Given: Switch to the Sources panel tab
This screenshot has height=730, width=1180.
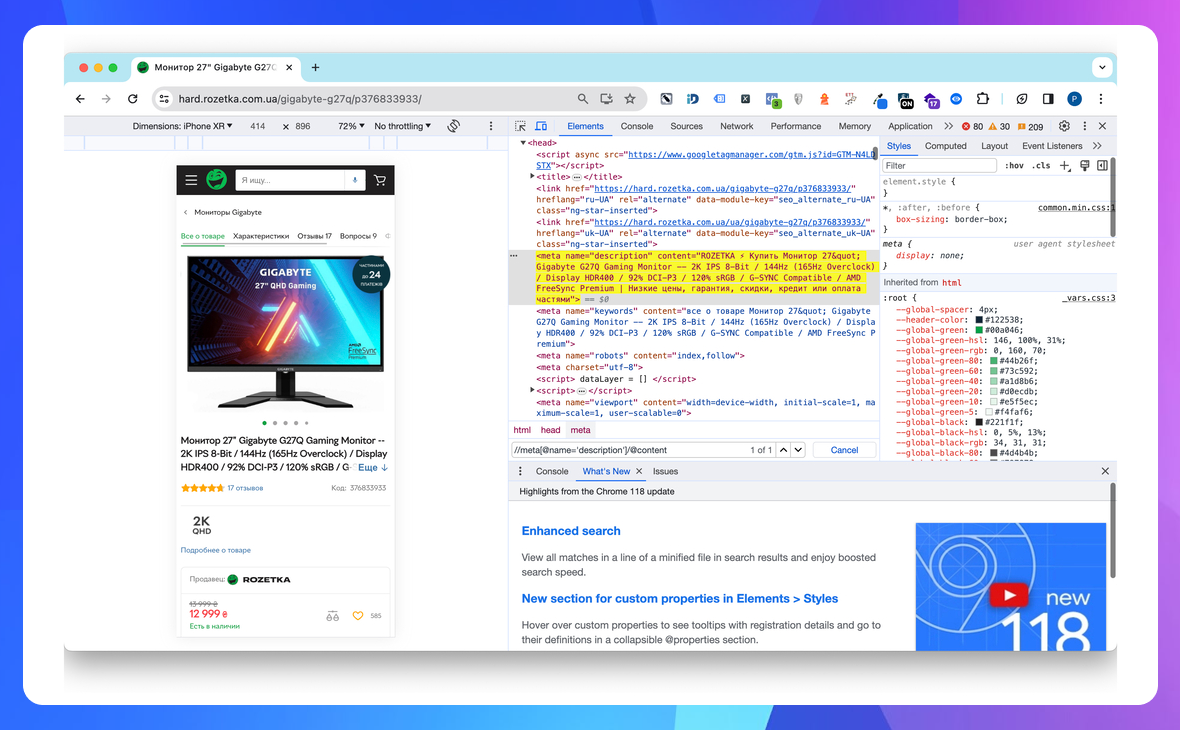Looking at the screenshot, I should click(686, 126).
